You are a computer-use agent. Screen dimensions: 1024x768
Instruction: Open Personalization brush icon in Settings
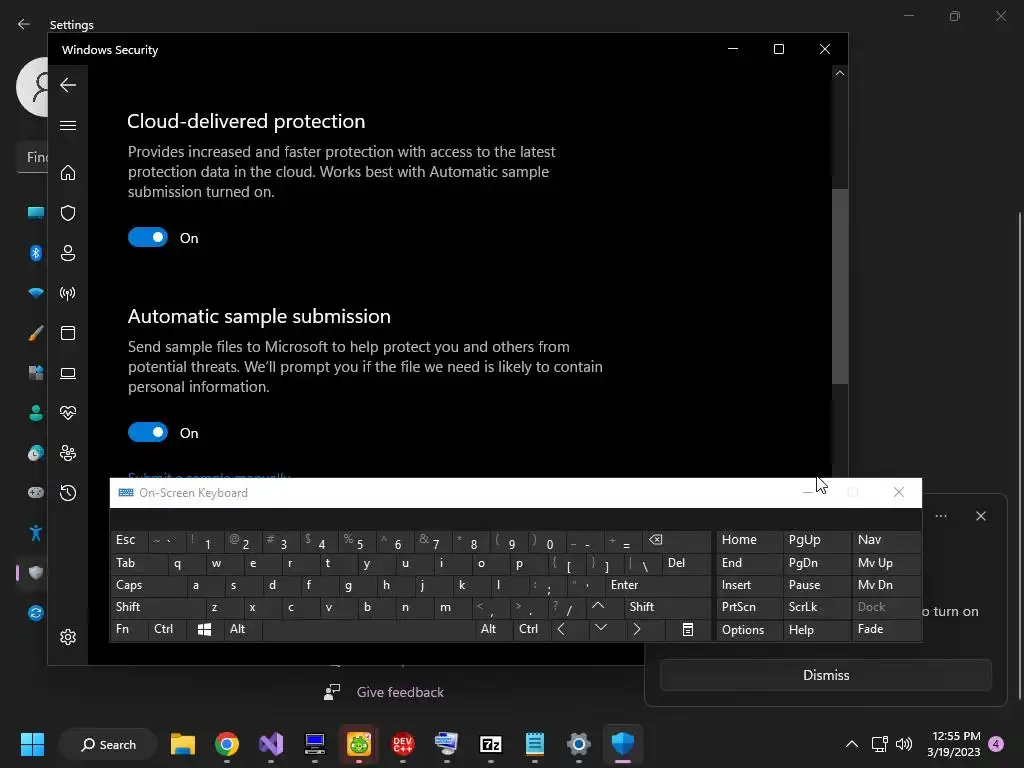click(36, 333)
